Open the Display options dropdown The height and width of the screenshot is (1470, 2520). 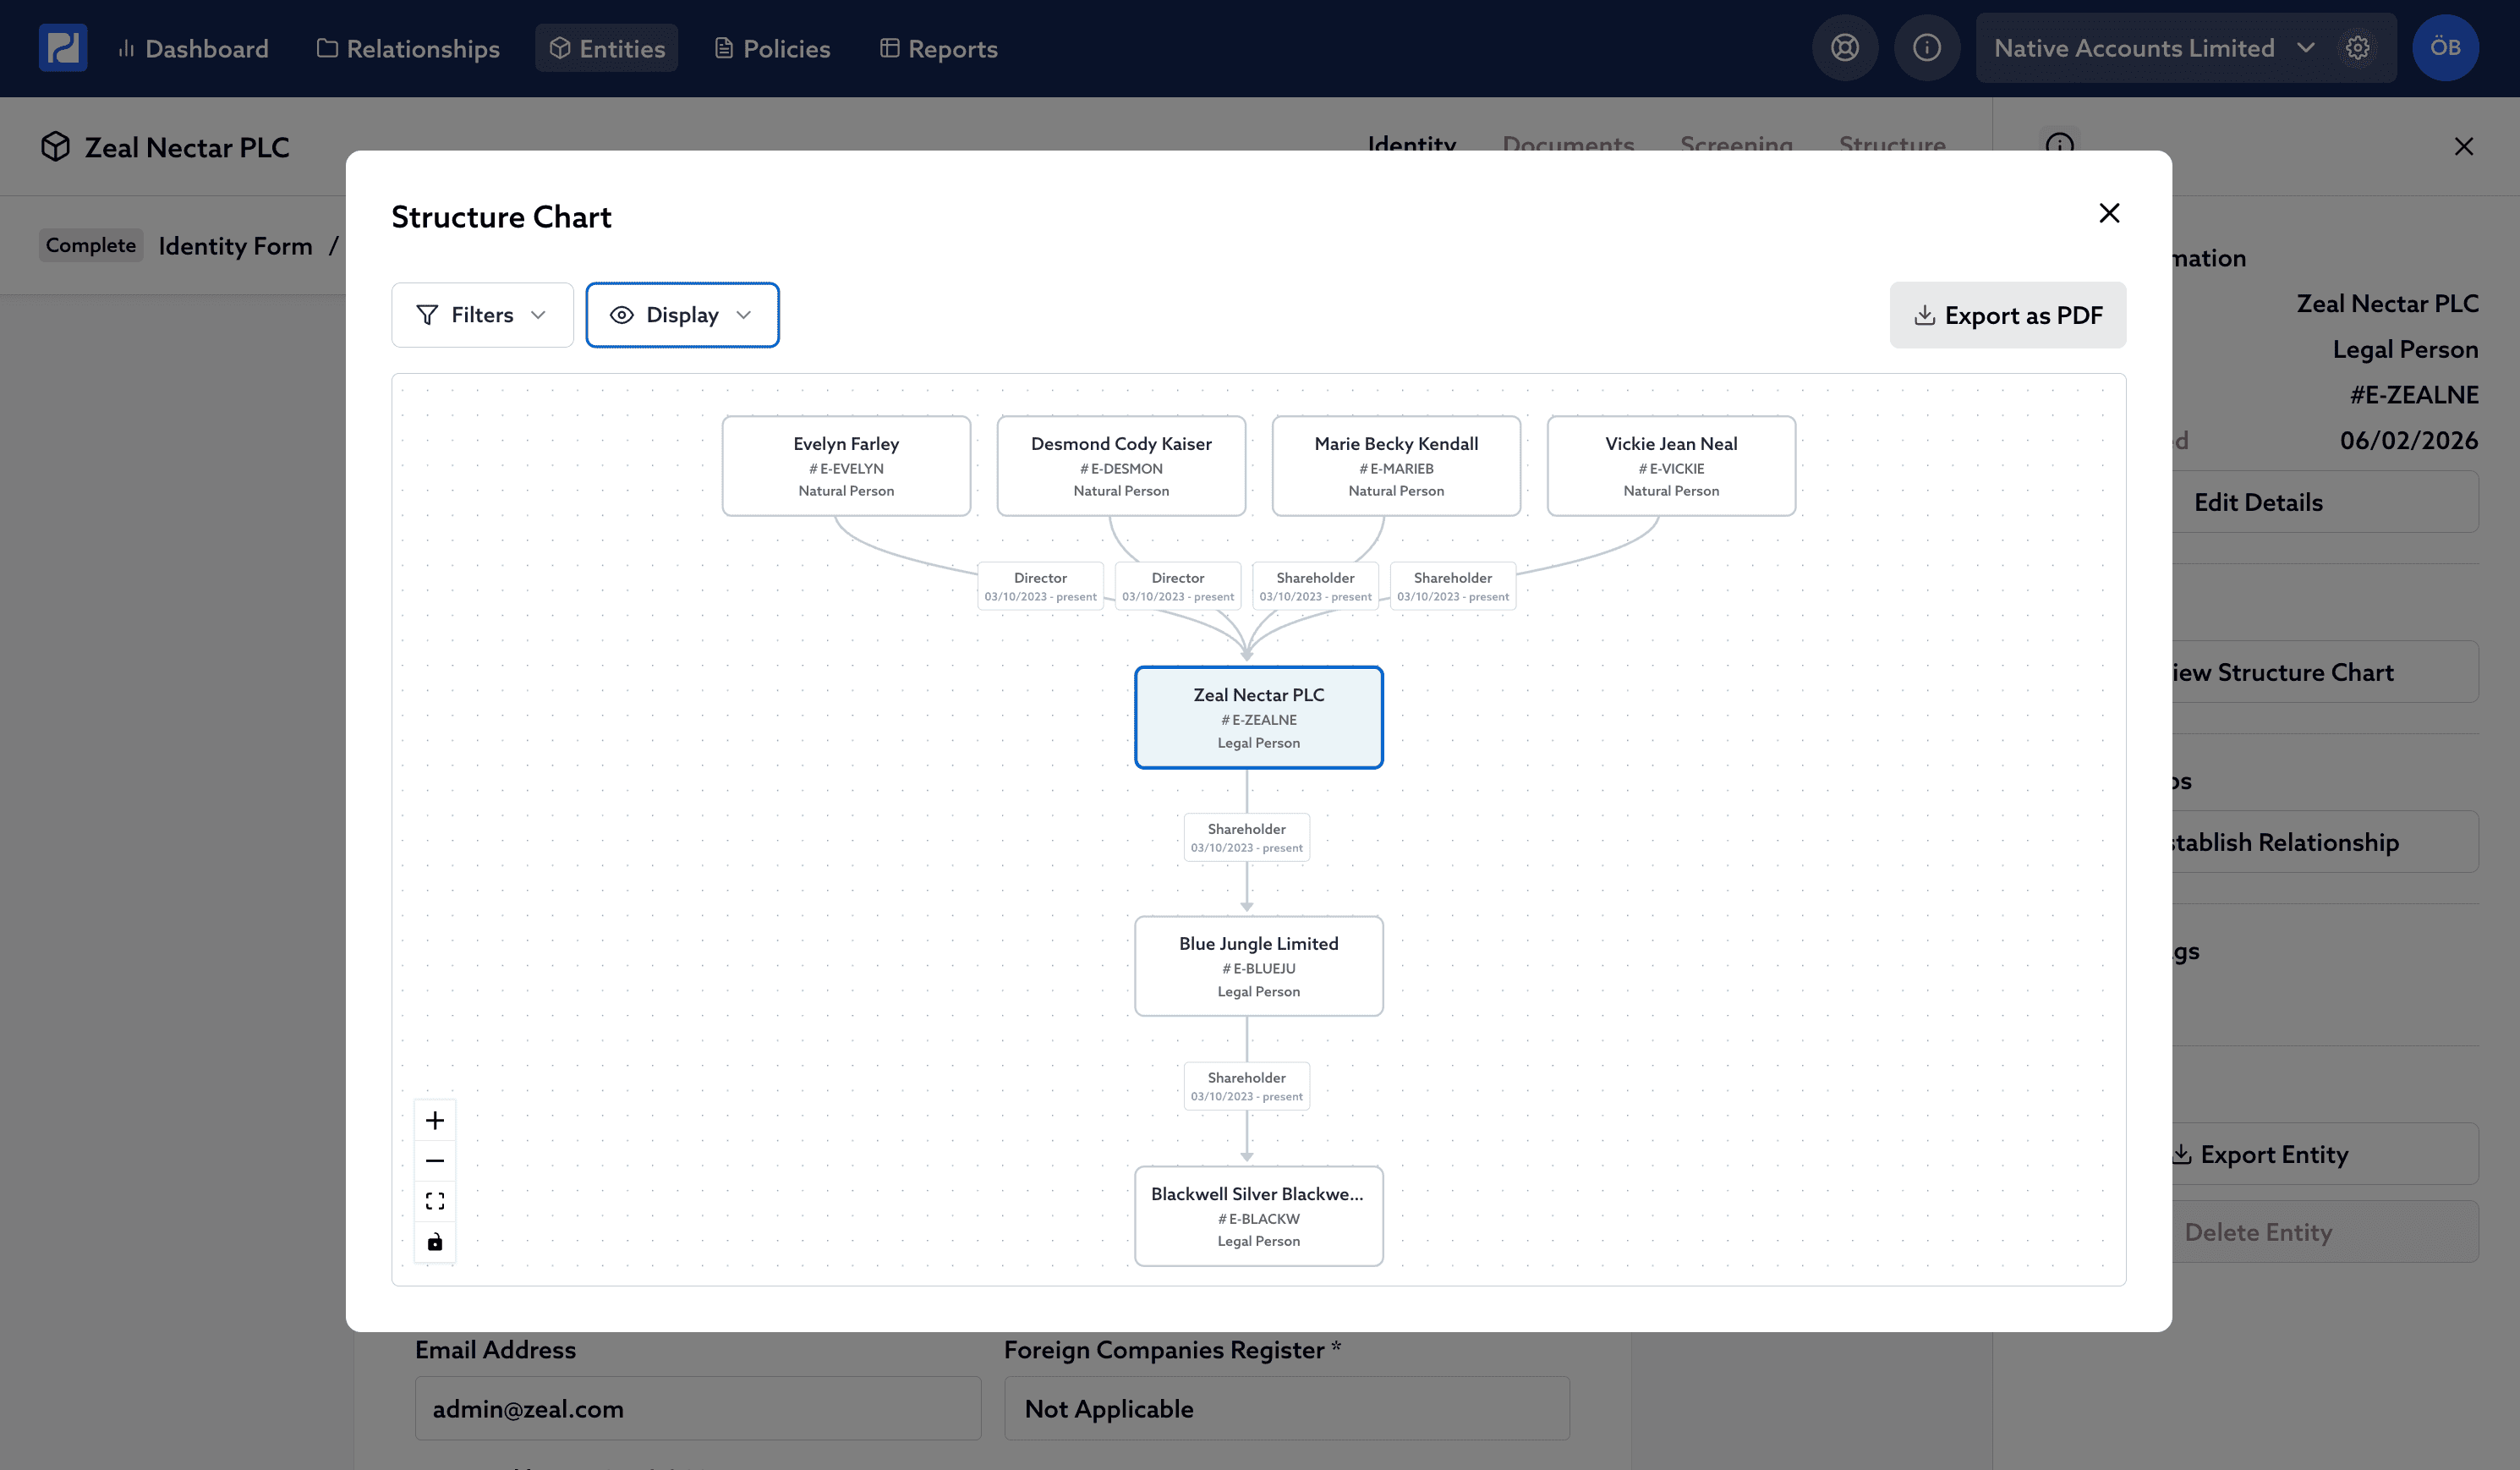[x=682, y=315]
